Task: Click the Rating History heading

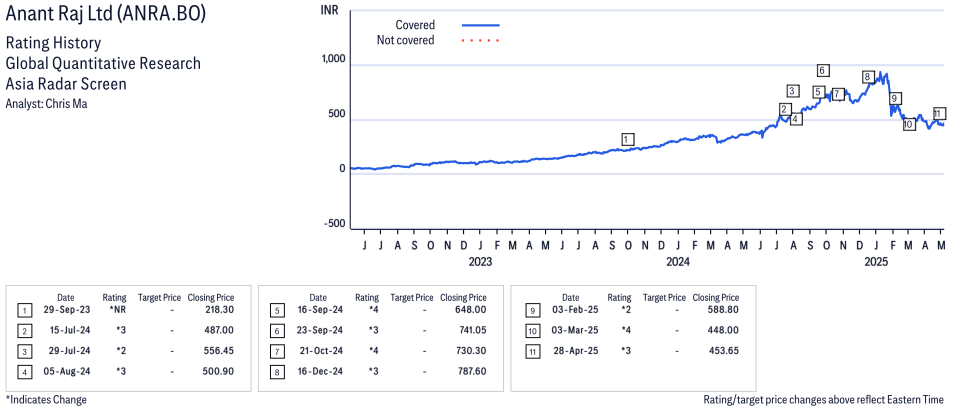Action: click(x=53, y=43)
